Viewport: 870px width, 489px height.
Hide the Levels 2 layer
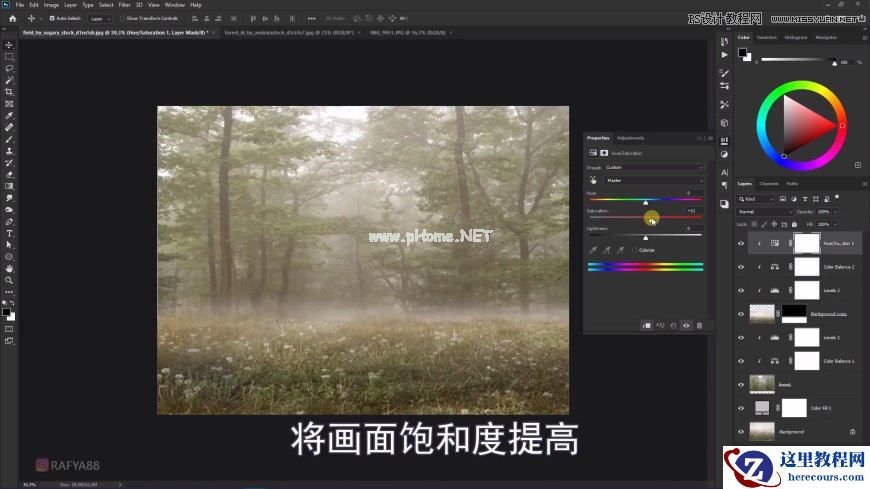point(741,290)
